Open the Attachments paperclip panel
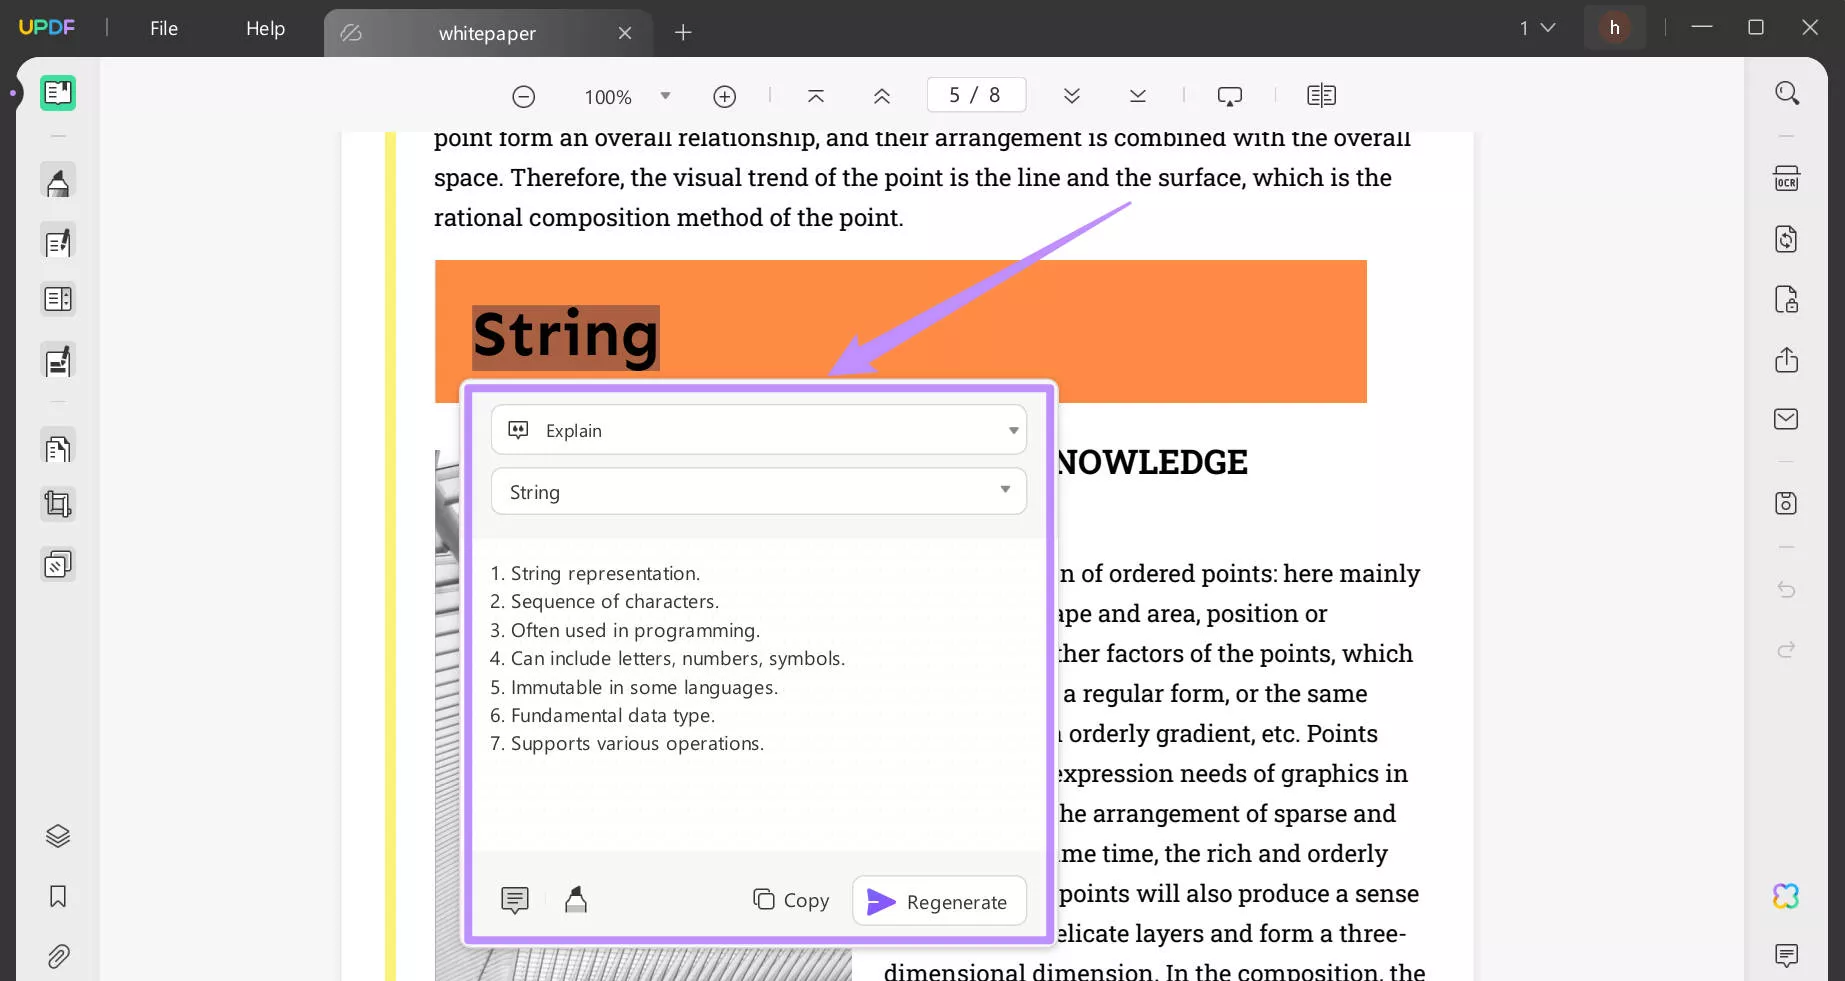Image resolution: width=1845 pixels, height=981 pixels. pyautogui.click(x=58, y=957)
